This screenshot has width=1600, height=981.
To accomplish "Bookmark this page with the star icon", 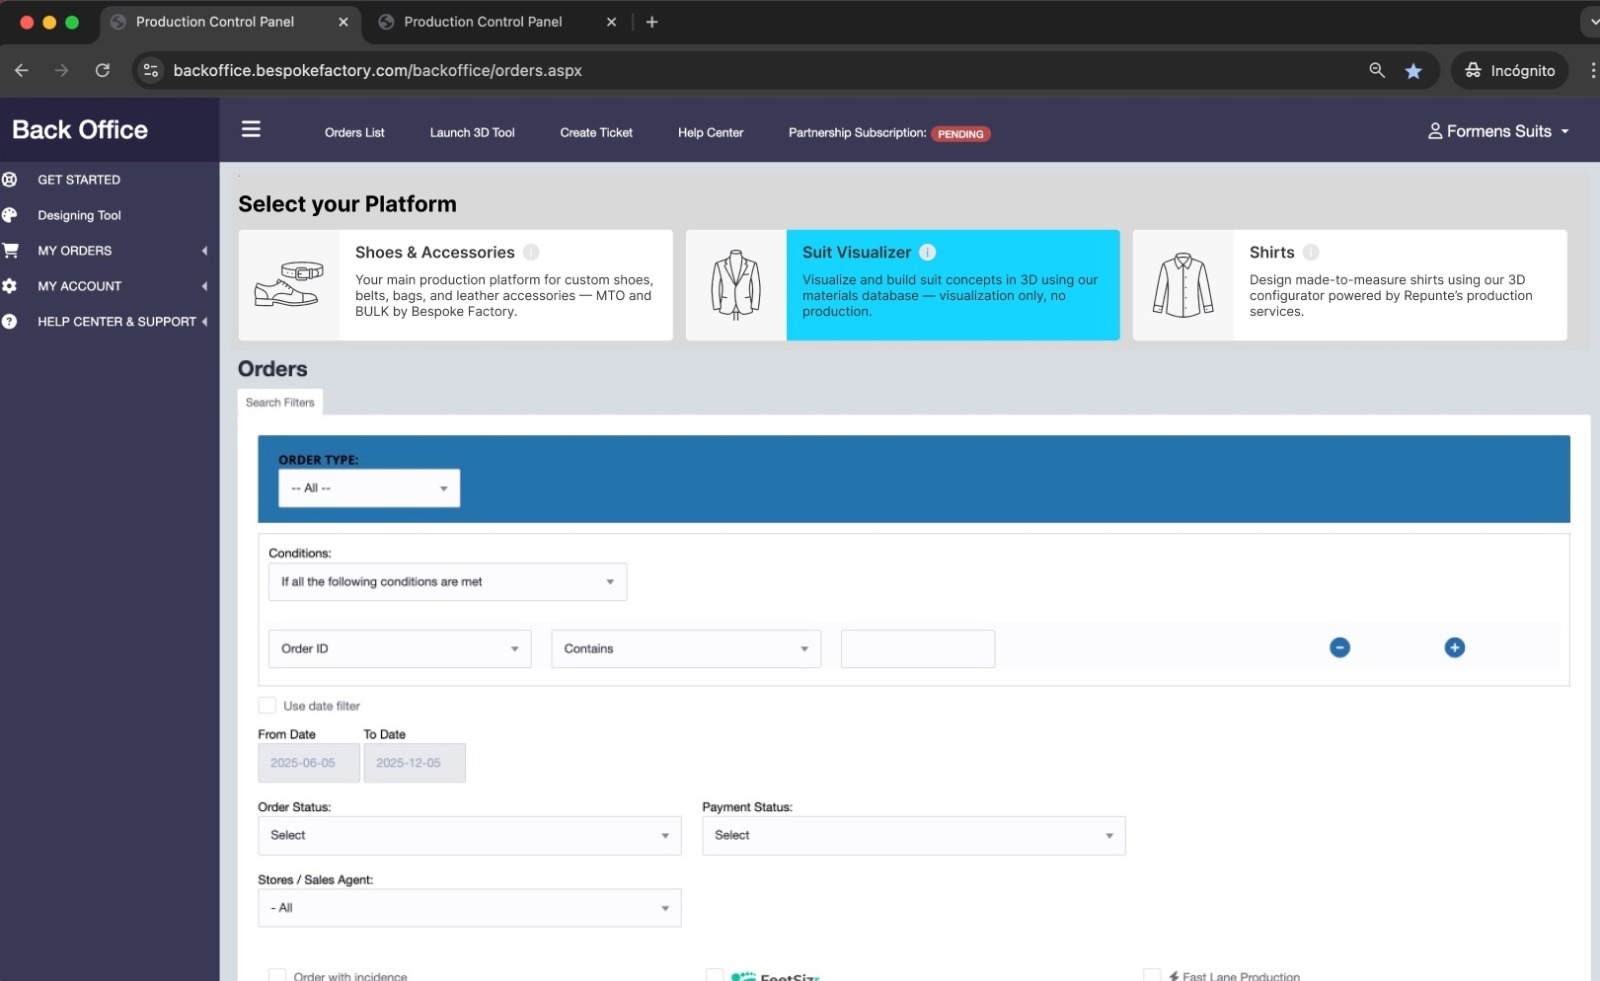I will (1413, 71).
